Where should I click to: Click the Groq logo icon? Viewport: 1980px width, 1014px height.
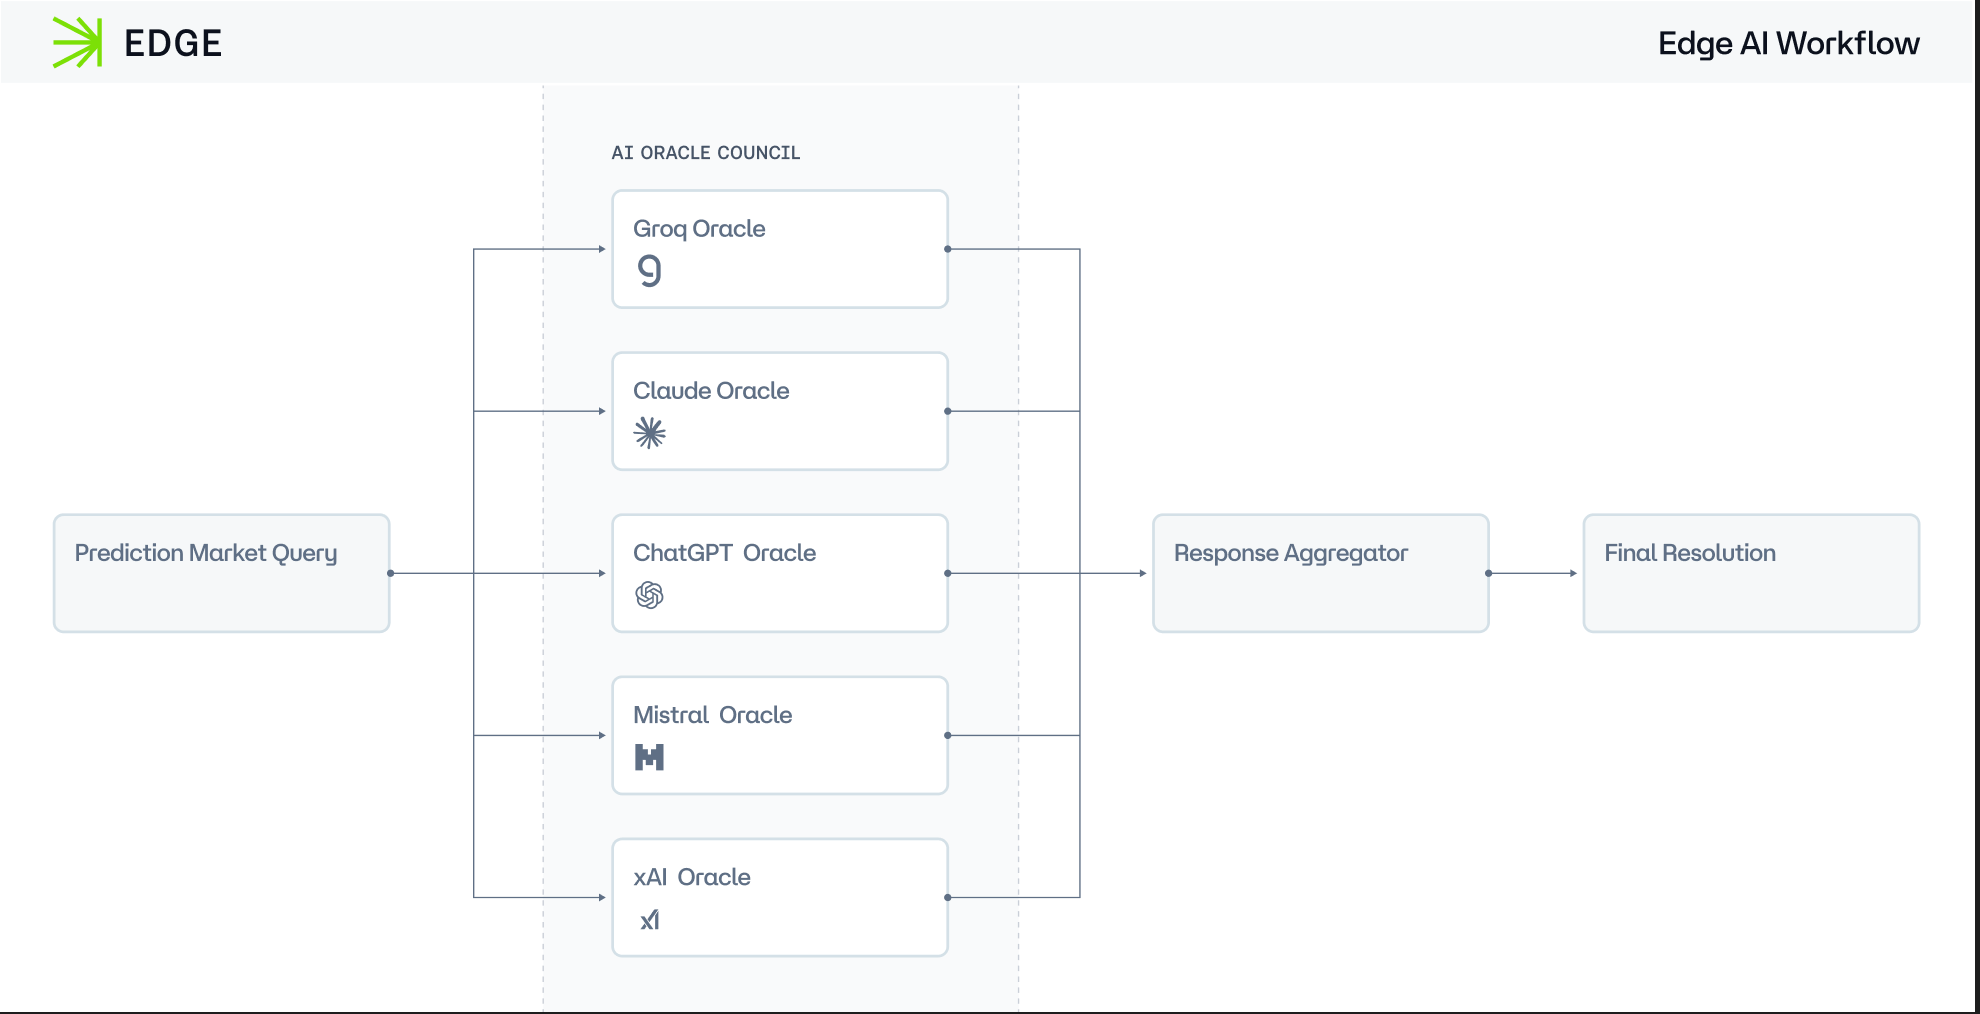coord(649,270)
